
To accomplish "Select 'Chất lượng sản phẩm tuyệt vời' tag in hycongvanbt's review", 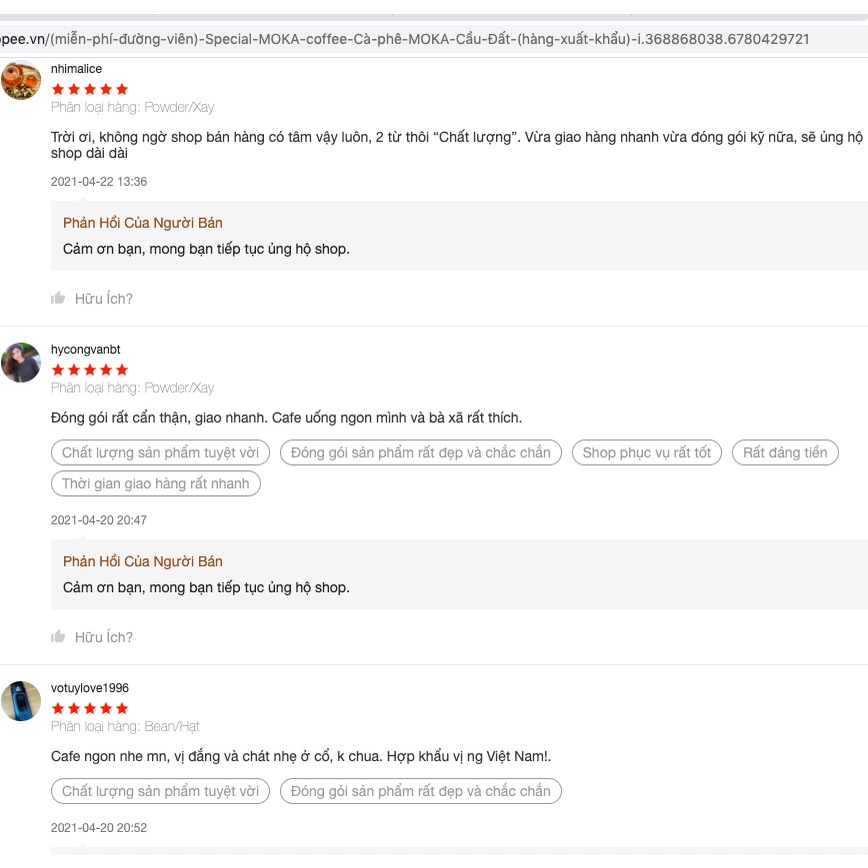I will click(x=160, y=452).
